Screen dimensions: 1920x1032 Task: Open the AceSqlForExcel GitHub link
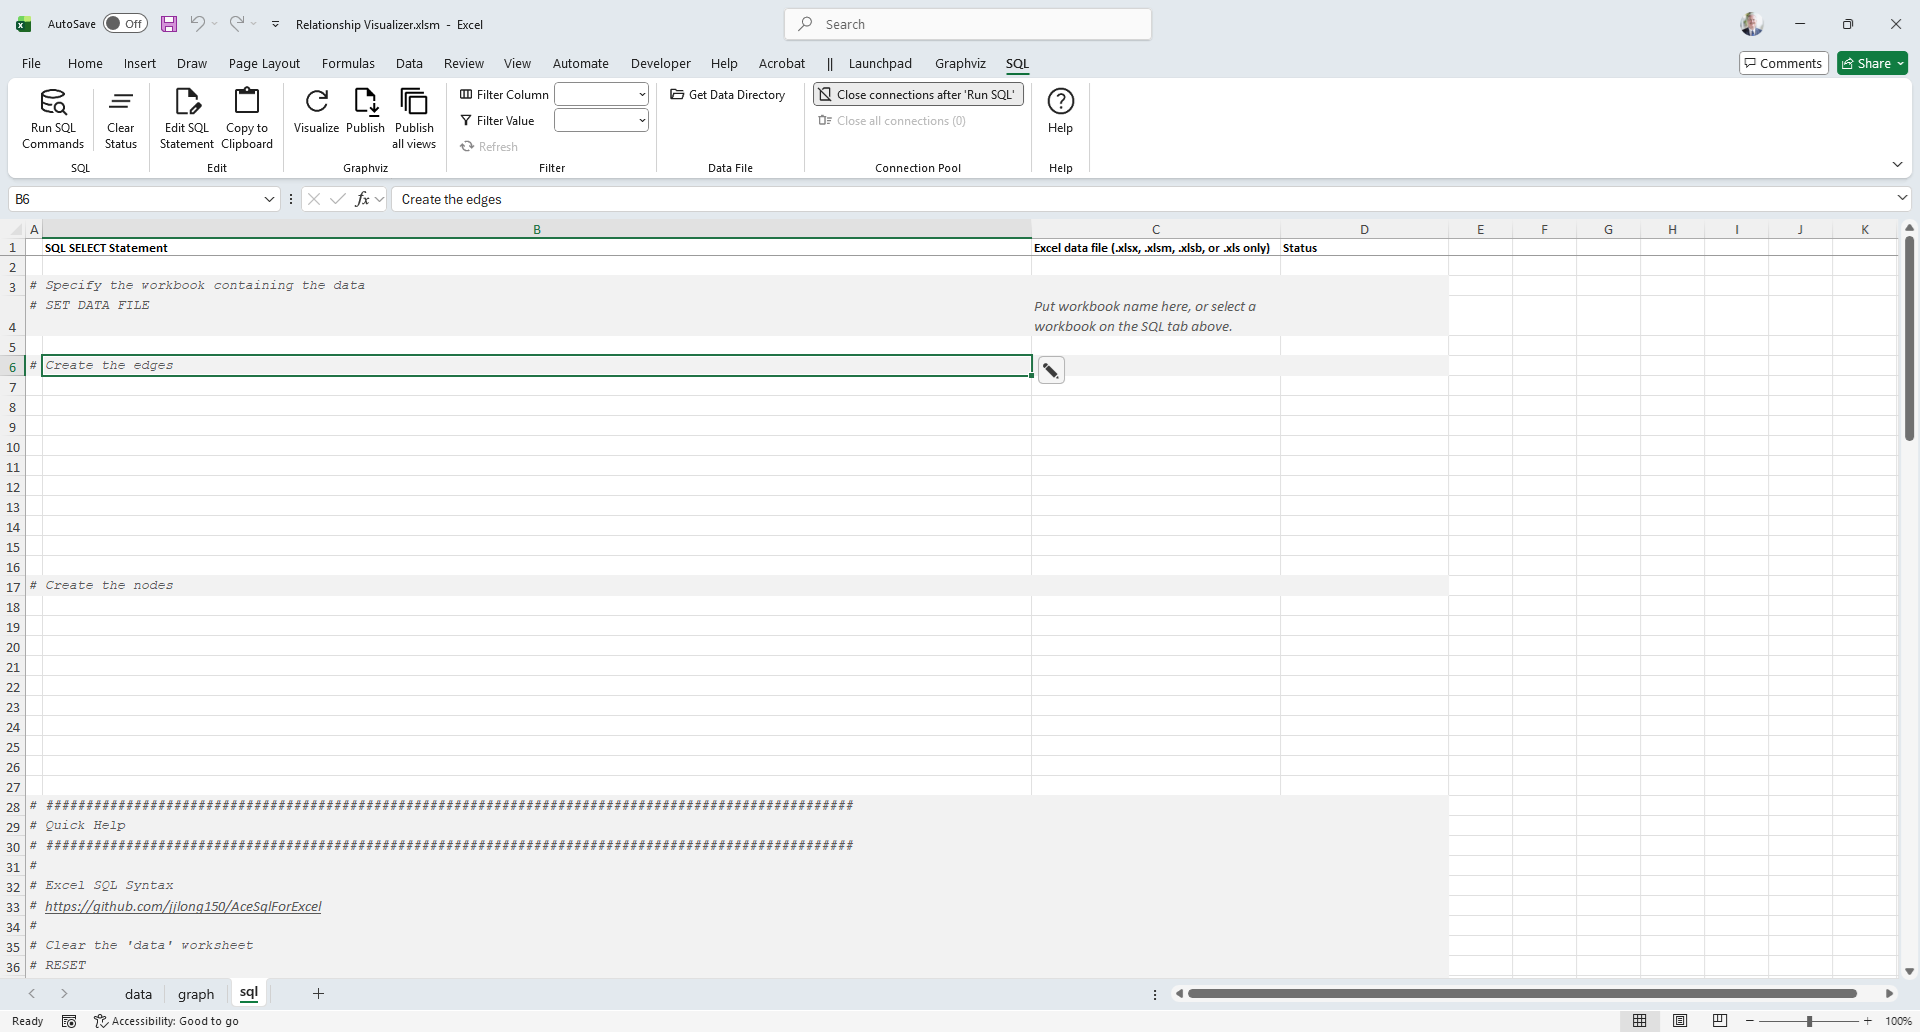click(x=183, y=907)
